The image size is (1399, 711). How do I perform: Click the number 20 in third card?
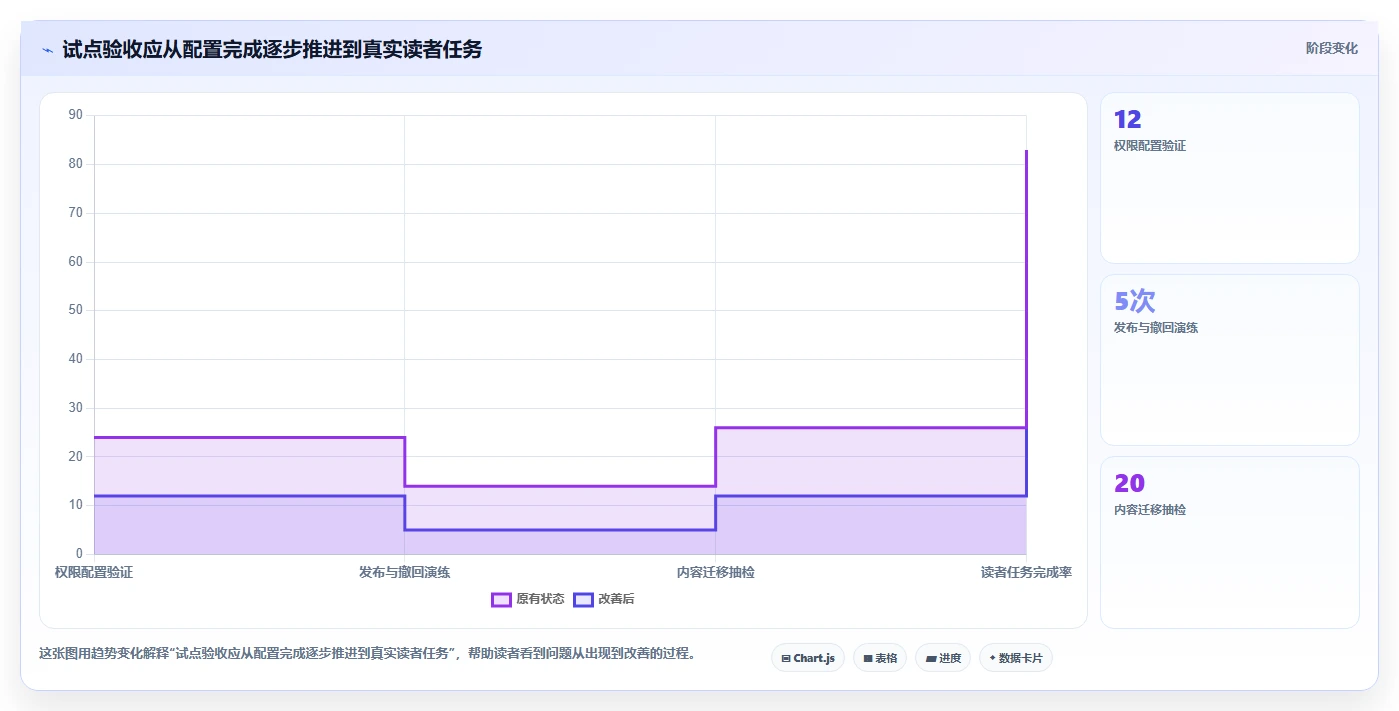(x=1129, y=483)
